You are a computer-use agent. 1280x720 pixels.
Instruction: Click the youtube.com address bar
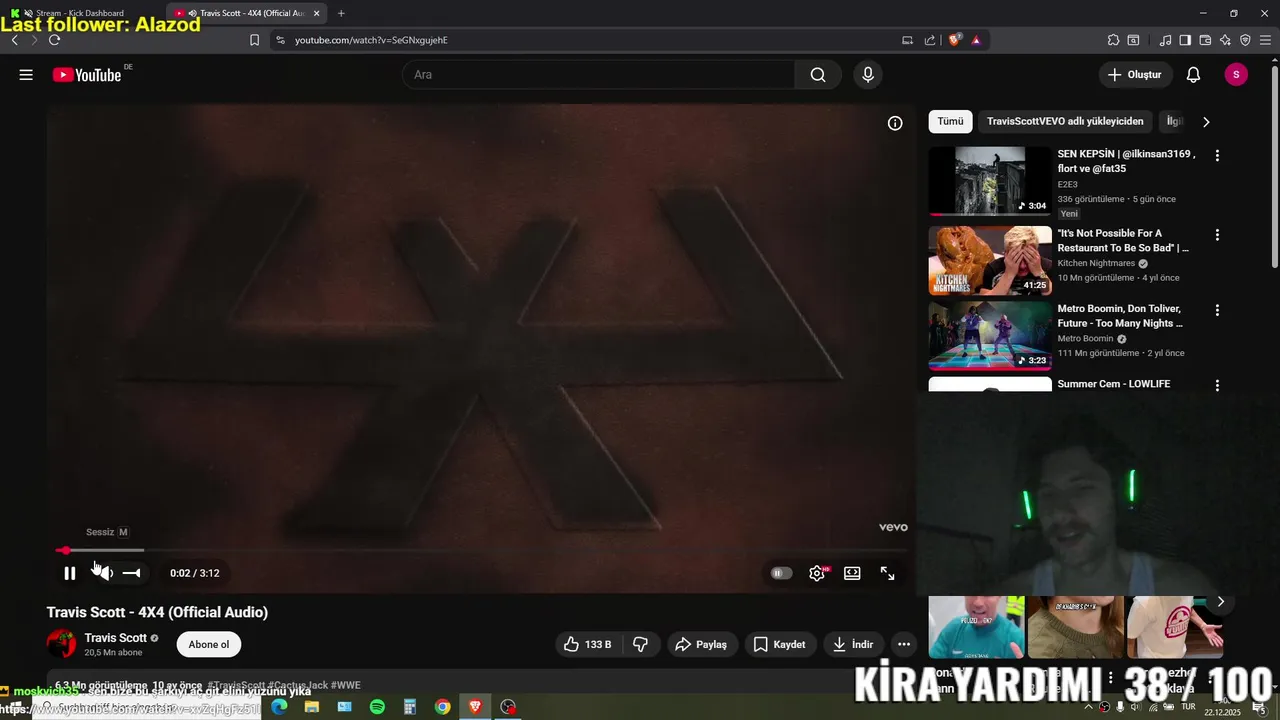coord(590,40)
